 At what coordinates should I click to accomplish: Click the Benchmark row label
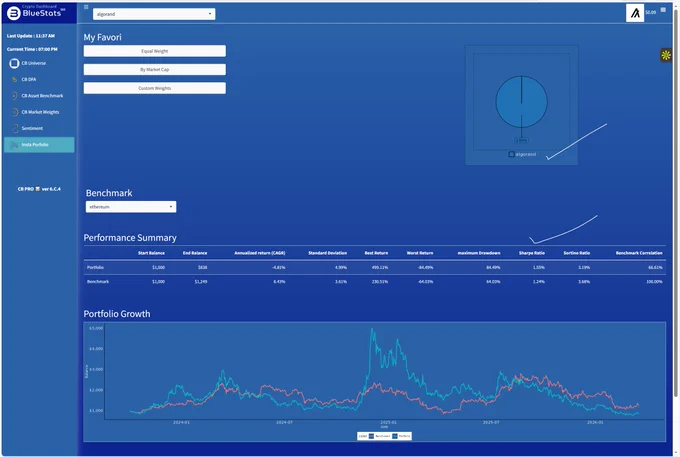click(x=98, y=282)
